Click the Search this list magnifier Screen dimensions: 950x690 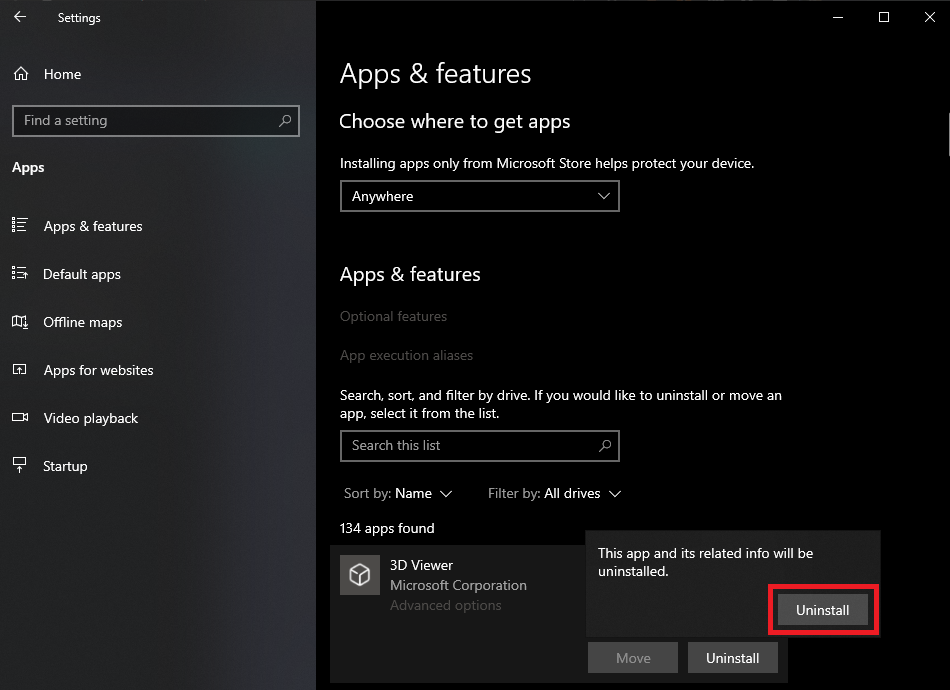click(x=605, y=446)
